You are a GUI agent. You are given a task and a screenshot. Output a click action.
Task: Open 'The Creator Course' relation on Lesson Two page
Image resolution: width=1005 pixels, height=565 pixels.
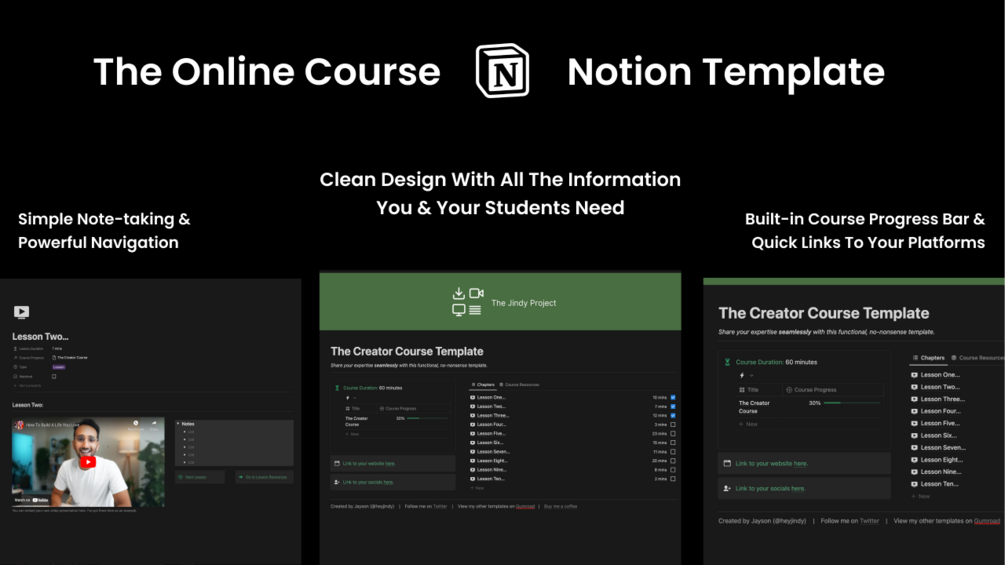[x=70, y=357]
